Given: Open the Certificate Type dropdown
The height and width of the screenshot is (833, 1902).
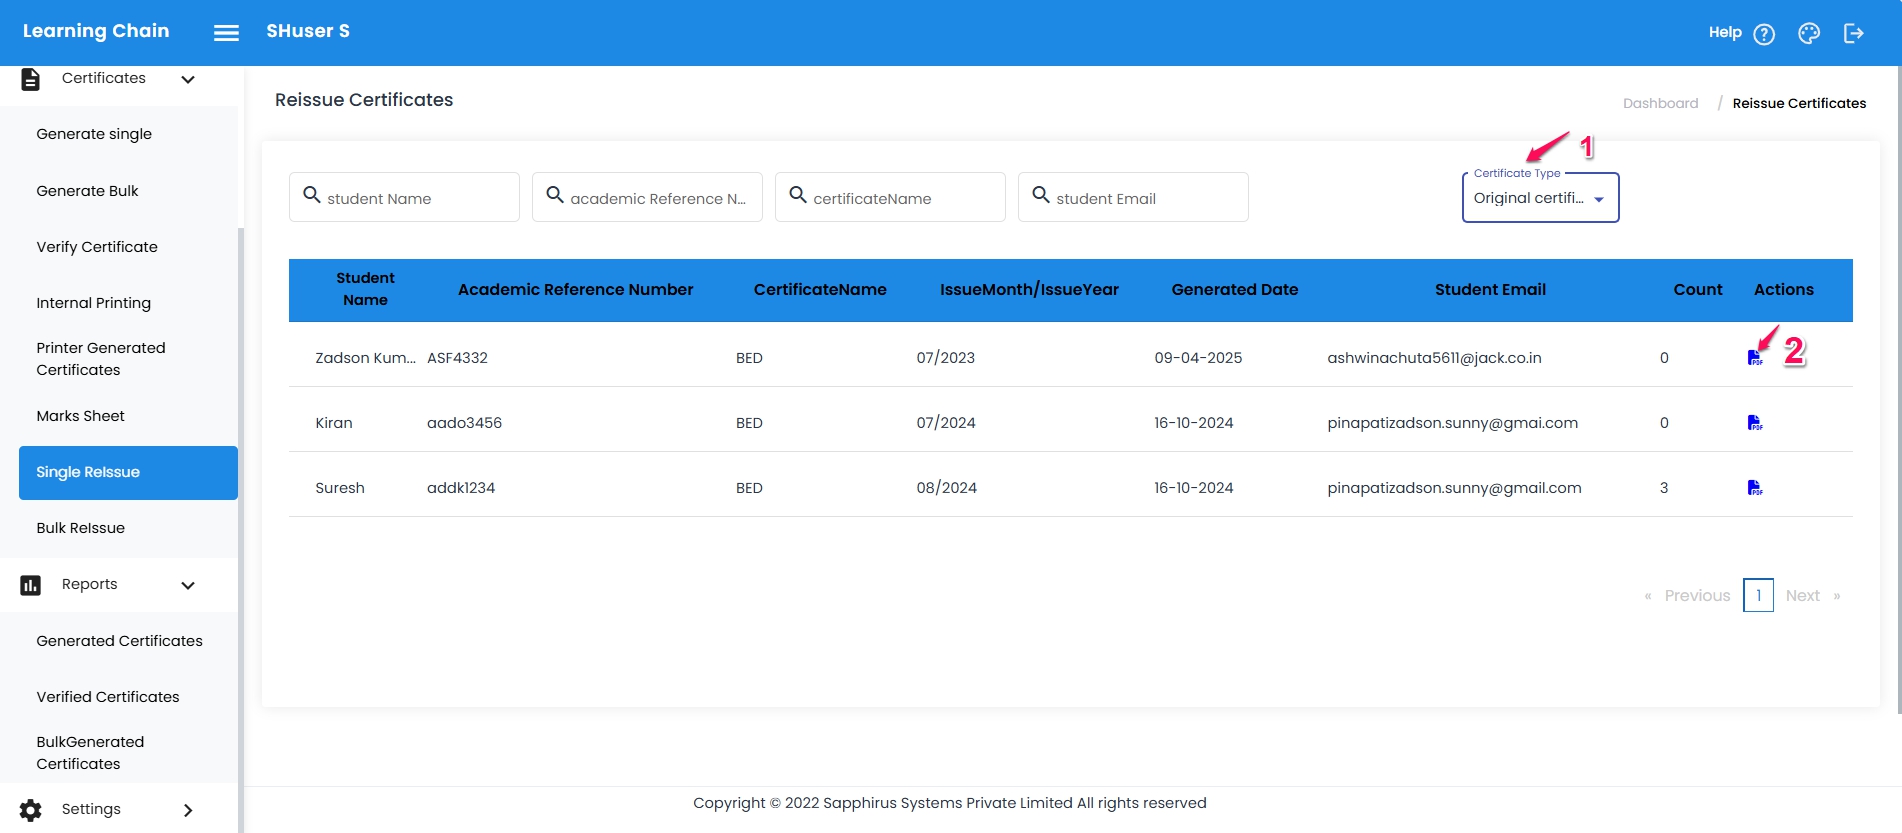Looking at the screenshot, I should coord(1540,198).
